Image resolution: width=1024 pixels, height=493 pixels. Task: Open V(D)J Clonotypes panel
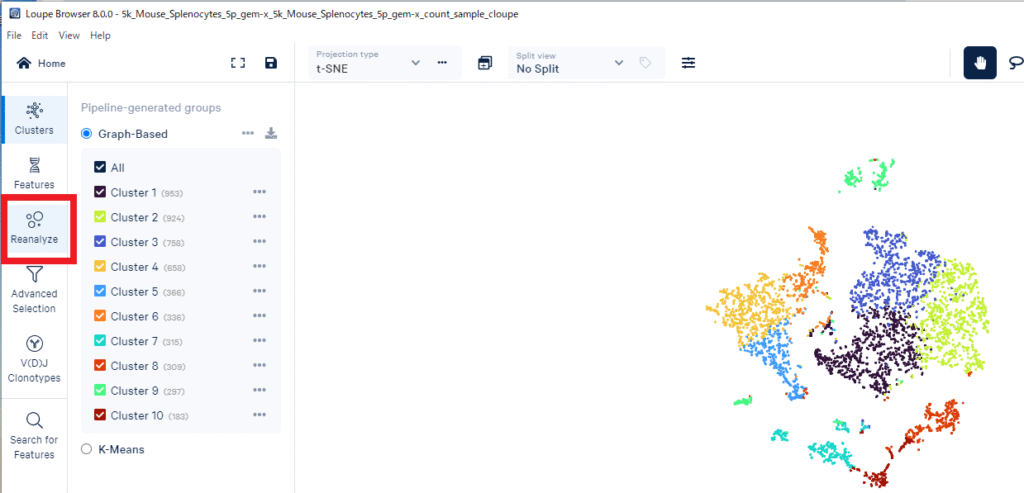34,359
